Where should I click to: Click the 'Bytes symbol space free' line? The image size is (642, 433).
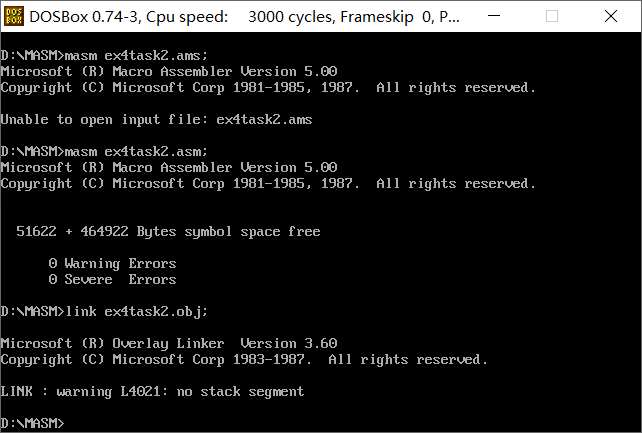click(168, 232)
